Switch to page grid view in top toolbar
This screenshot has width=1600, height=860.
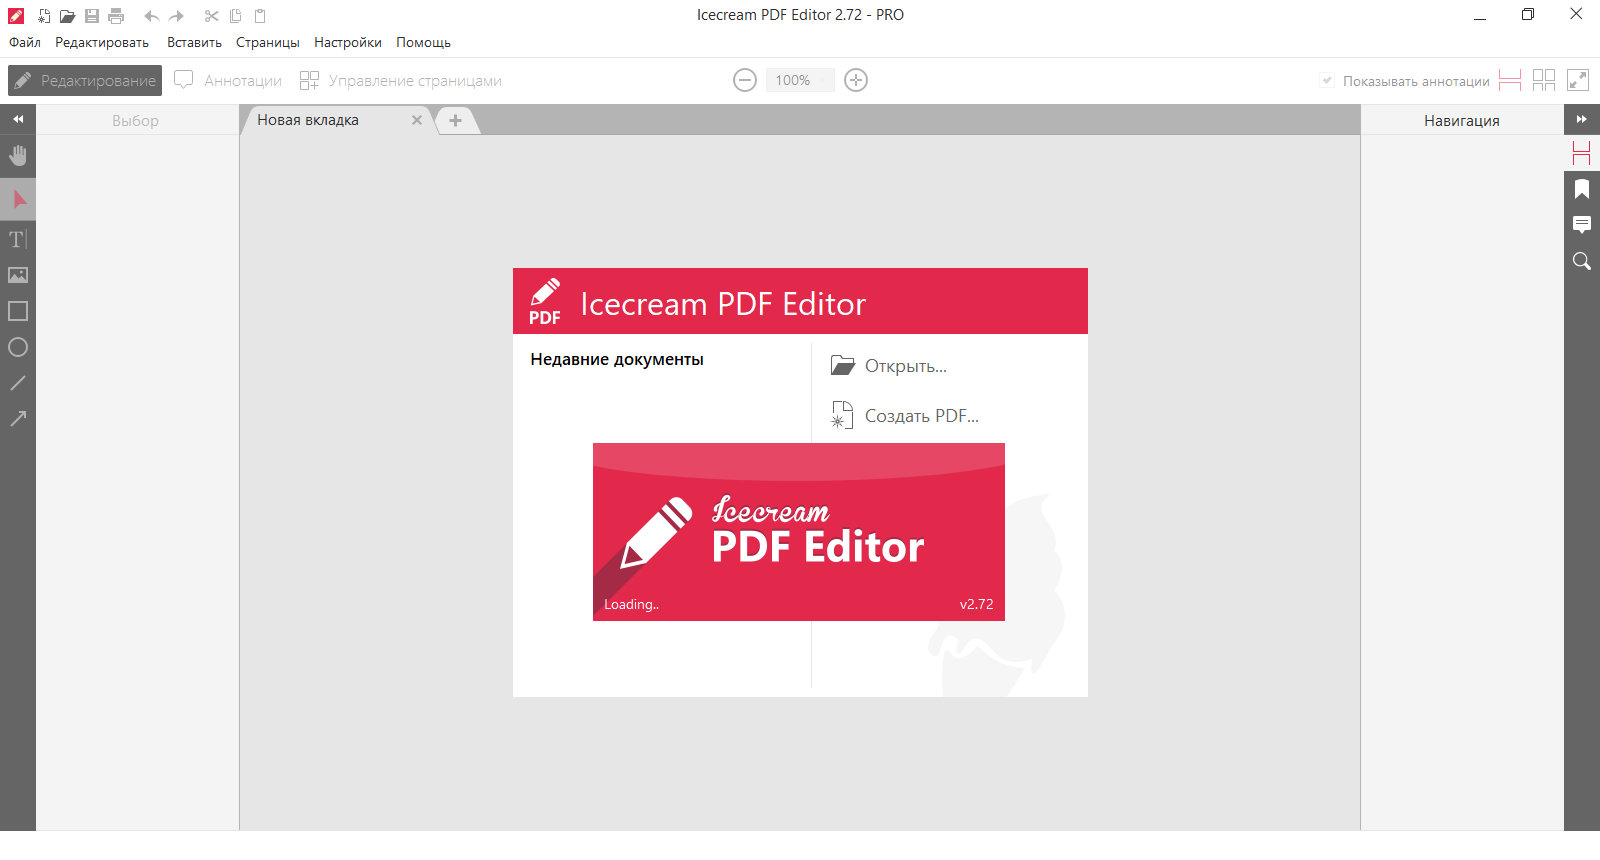[x=1544, y=80]
